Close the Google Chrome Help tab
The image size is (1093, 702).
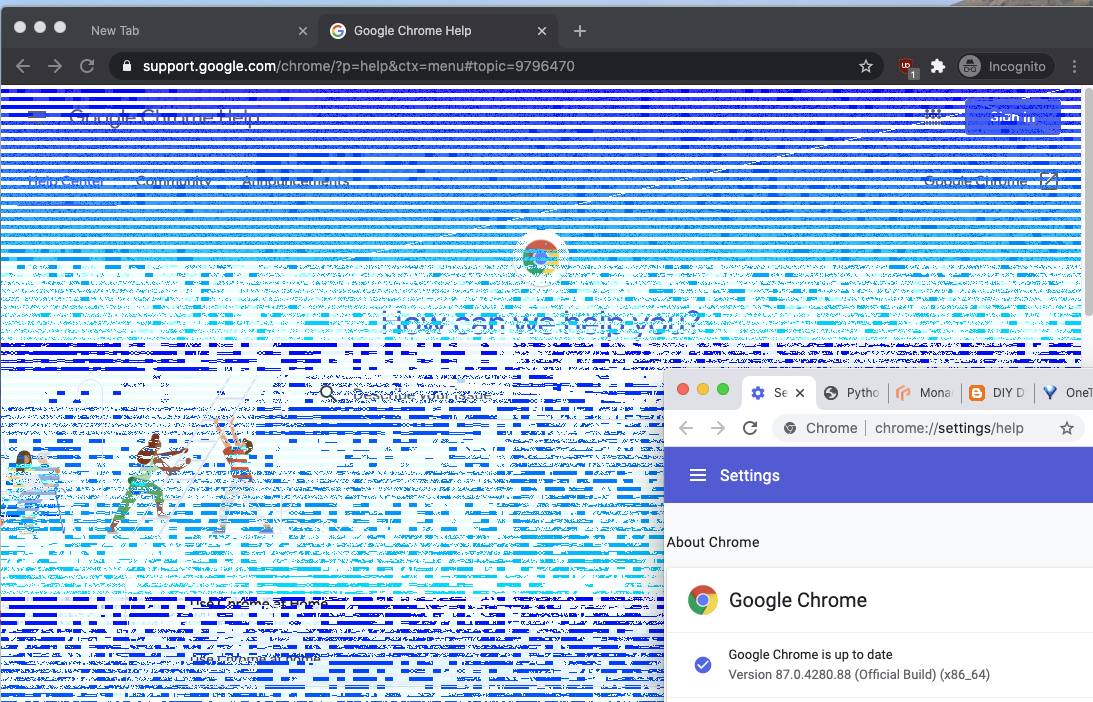click(x=542, y=31)
